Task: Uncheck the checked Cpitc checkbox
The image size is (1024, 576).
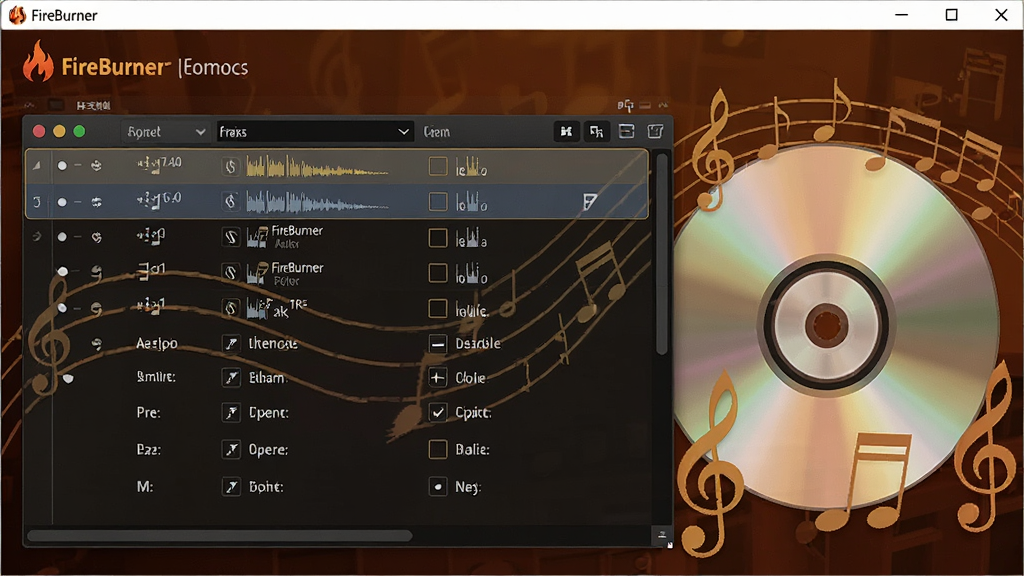Action: pos(438,412)
